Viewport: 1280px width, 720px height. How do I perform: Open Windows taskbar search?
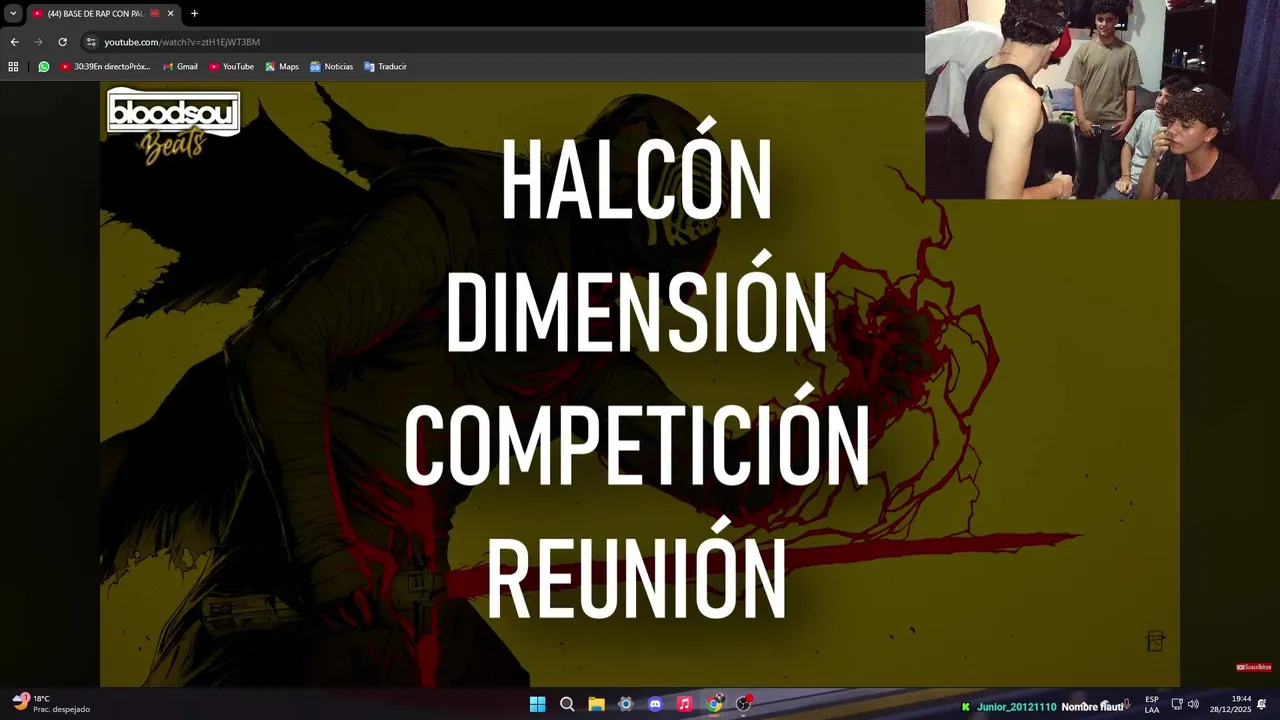[x=567, y=704]
